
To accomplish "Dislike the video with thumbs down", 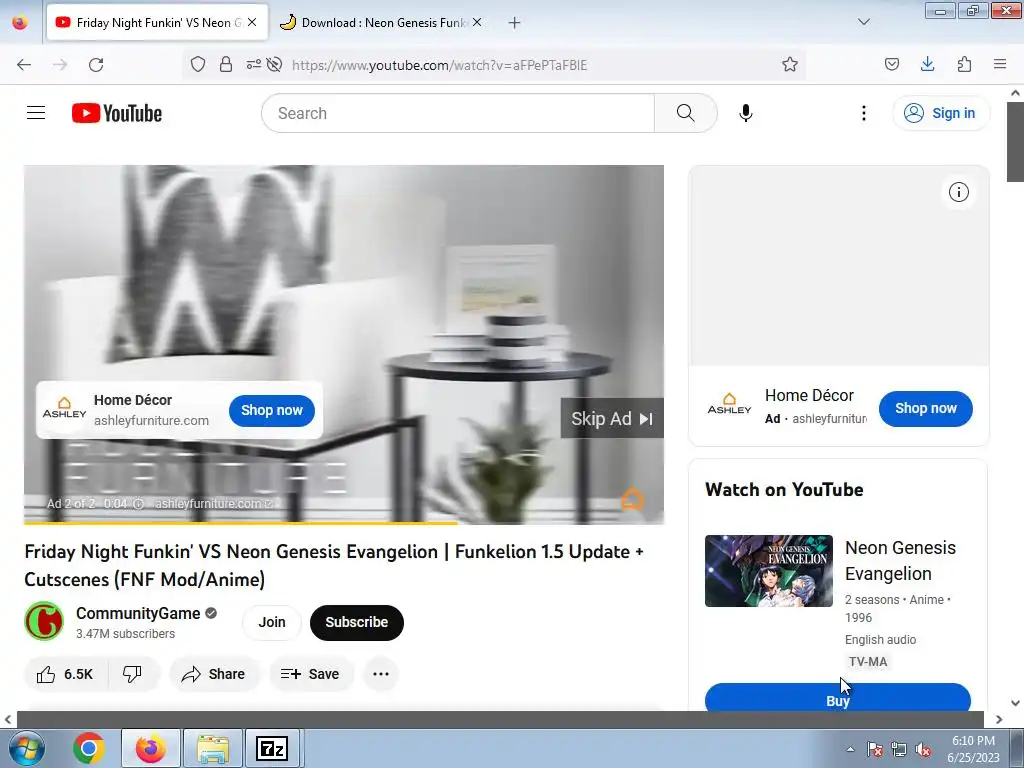I will 133,674.
